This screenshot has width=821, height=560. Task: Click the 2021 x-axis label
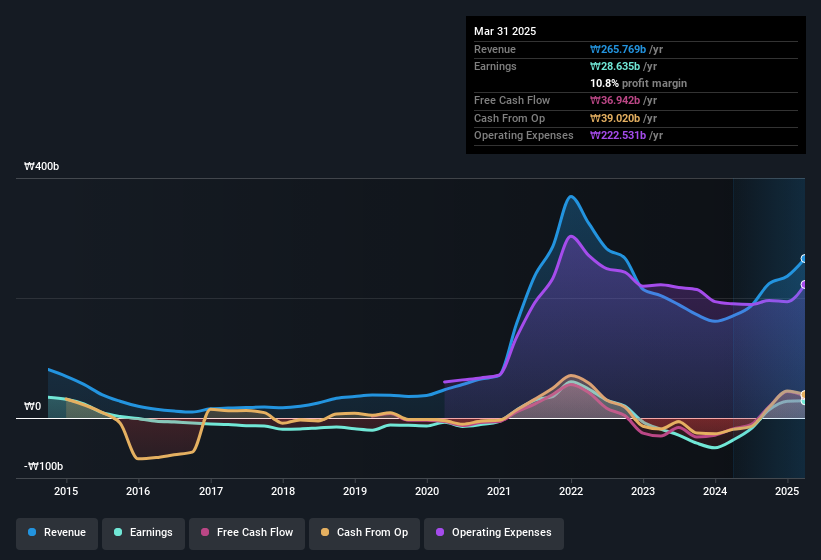point(499,491)
